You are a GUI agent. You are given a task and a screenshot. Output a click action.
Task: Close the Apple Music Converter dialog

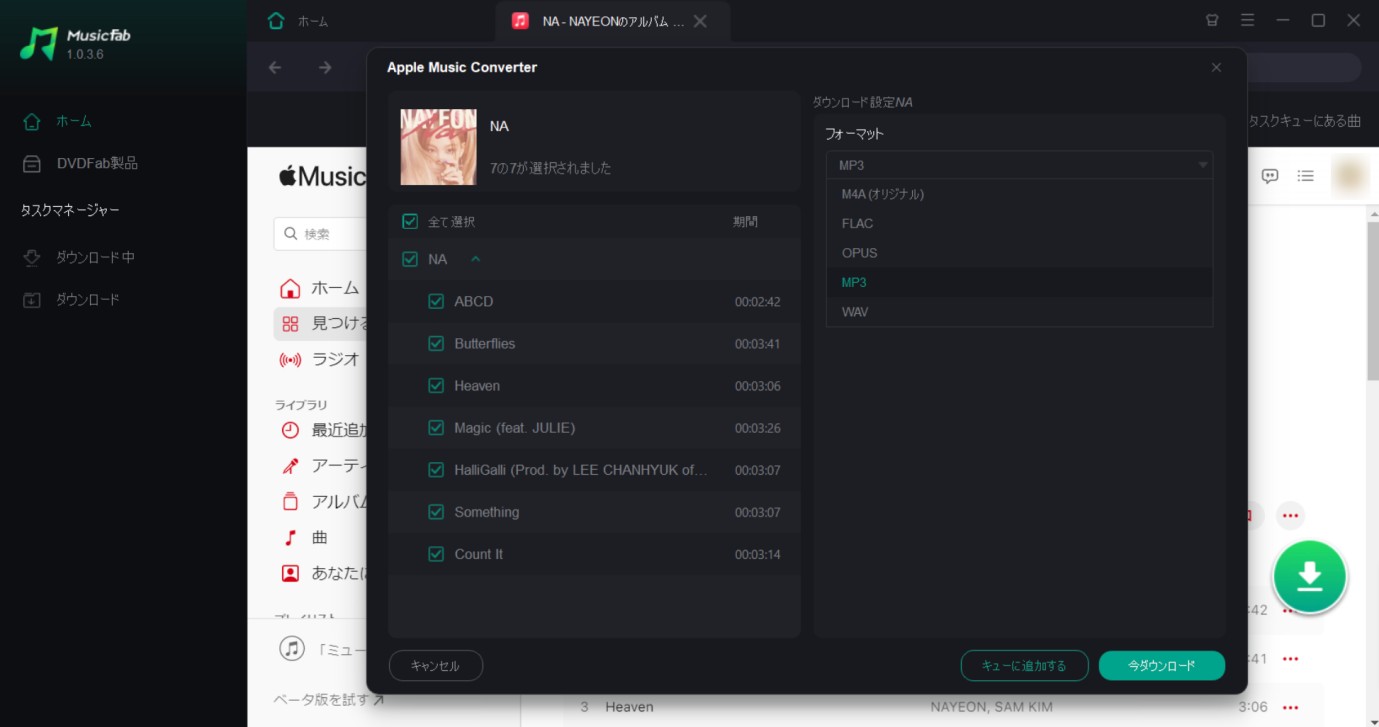coord(1216,67)
